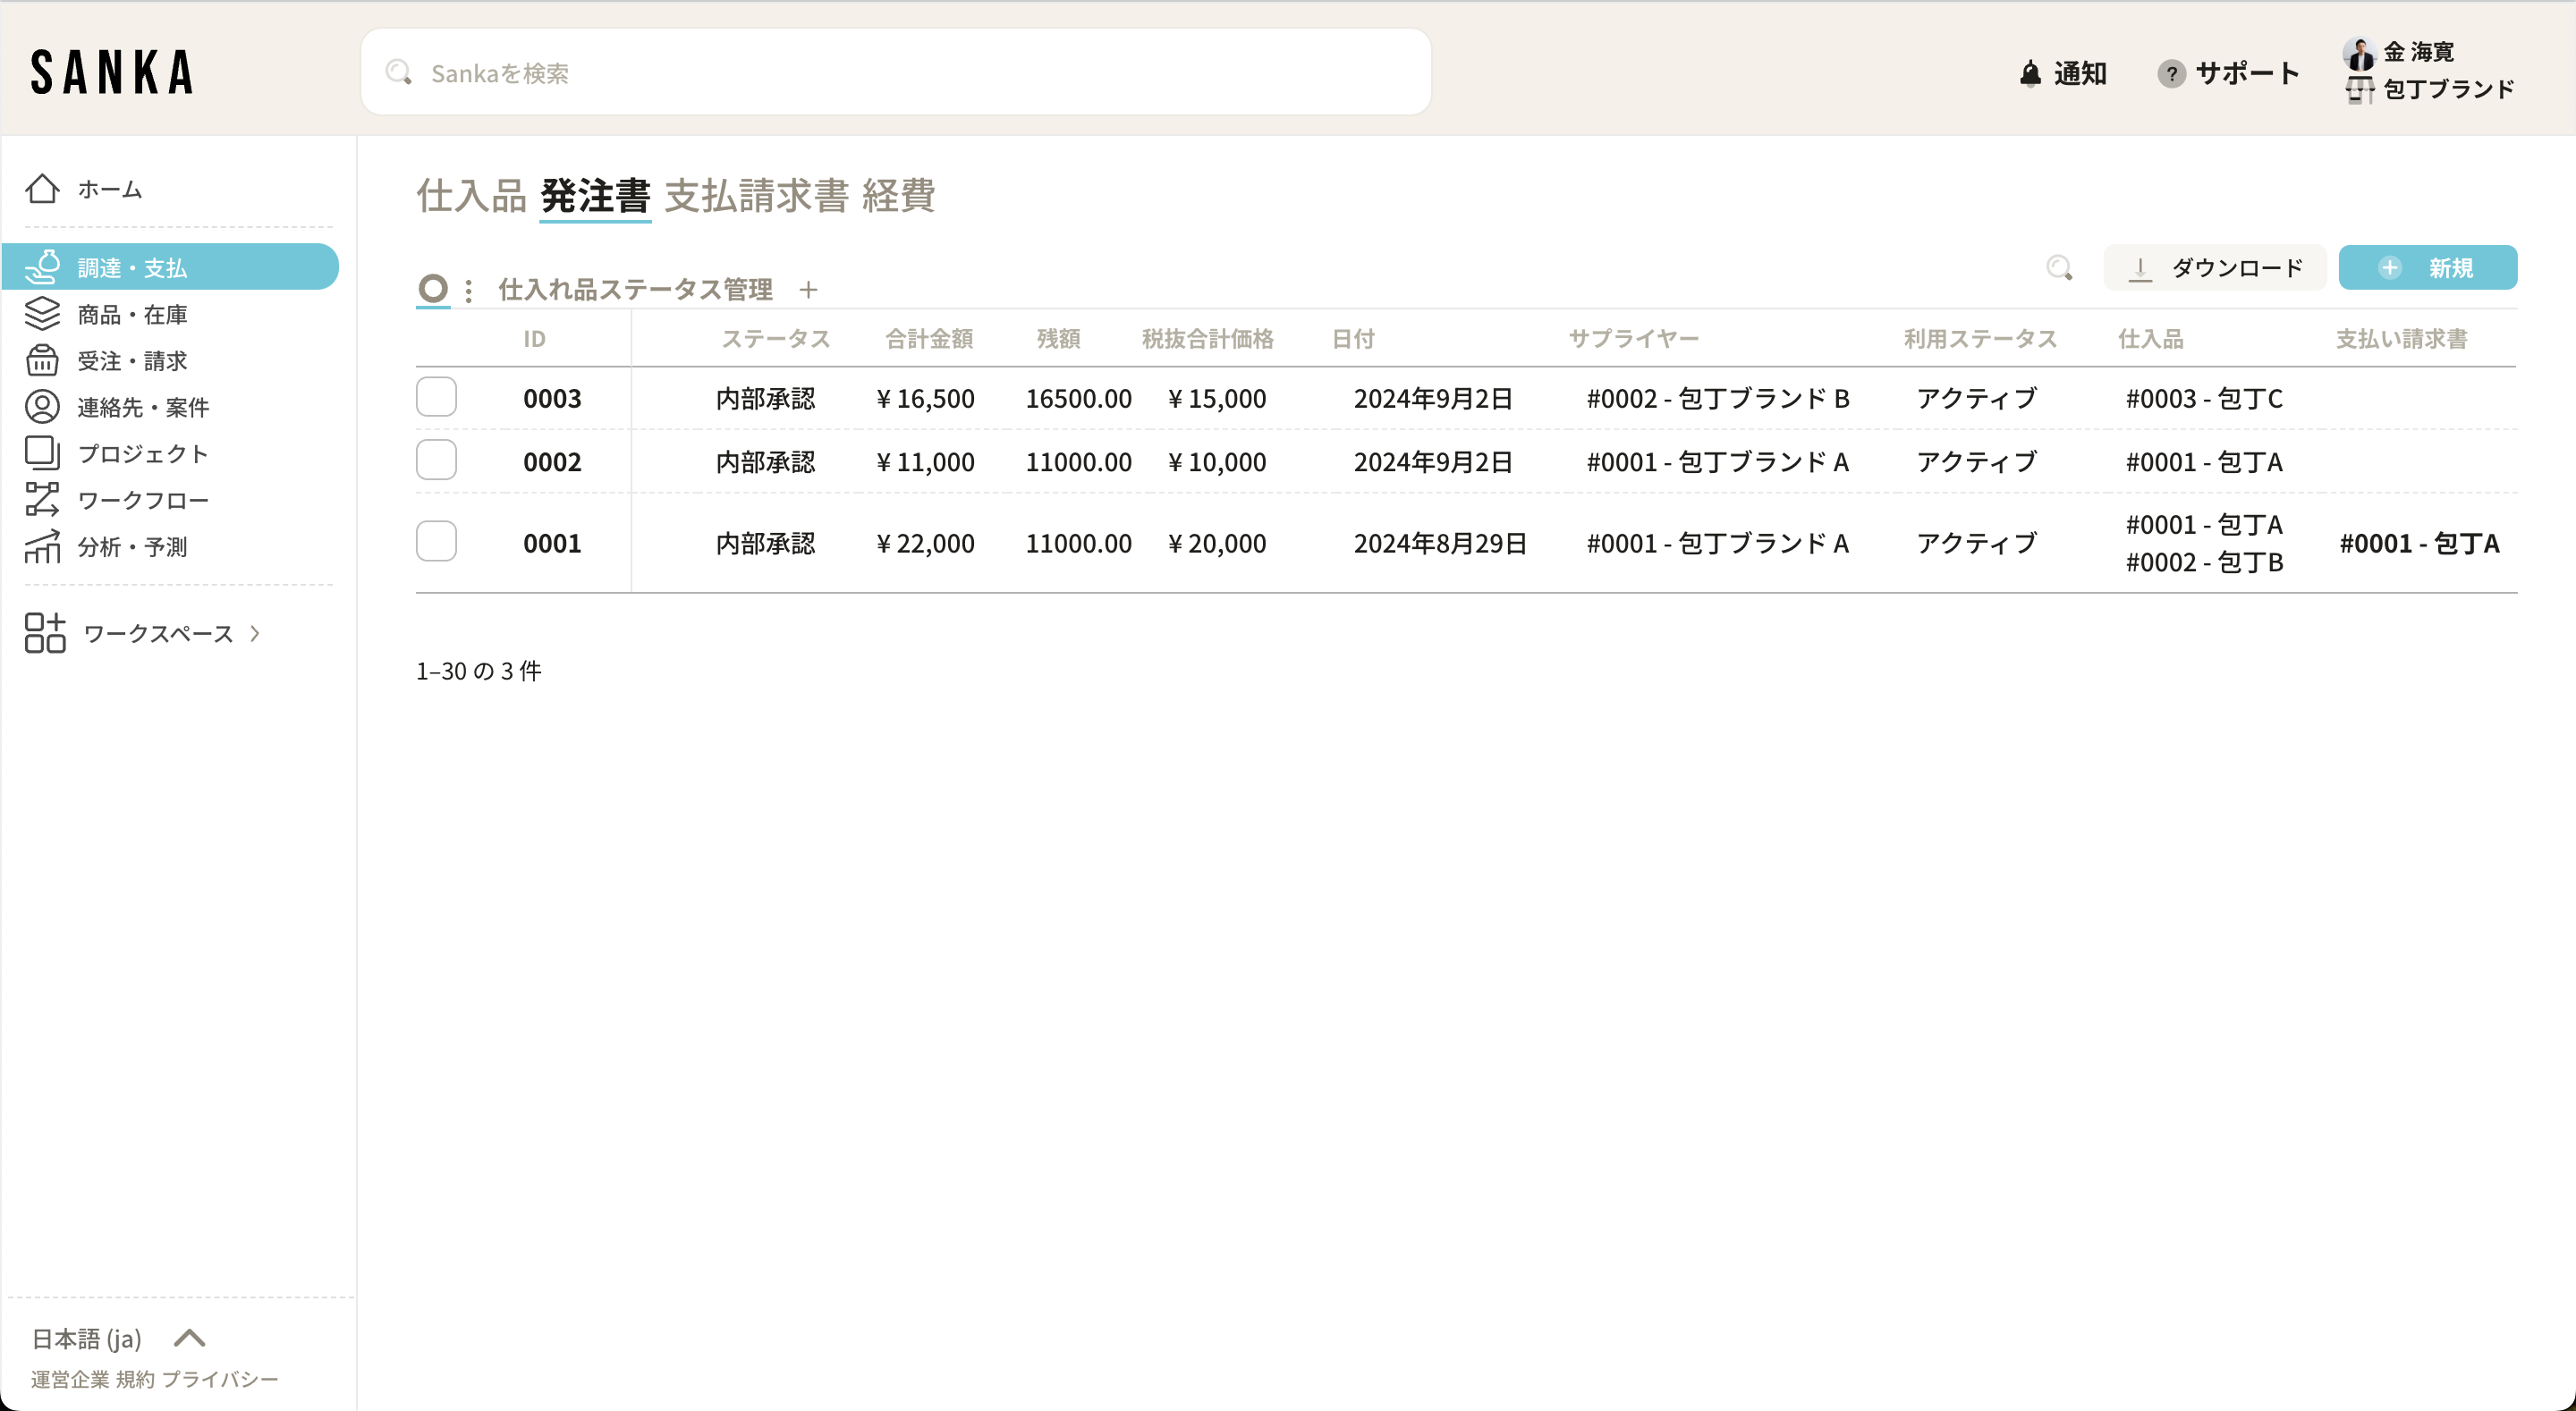Open view options three-dot menu
2576x1411 pixels.
click(x=469, y=290)
